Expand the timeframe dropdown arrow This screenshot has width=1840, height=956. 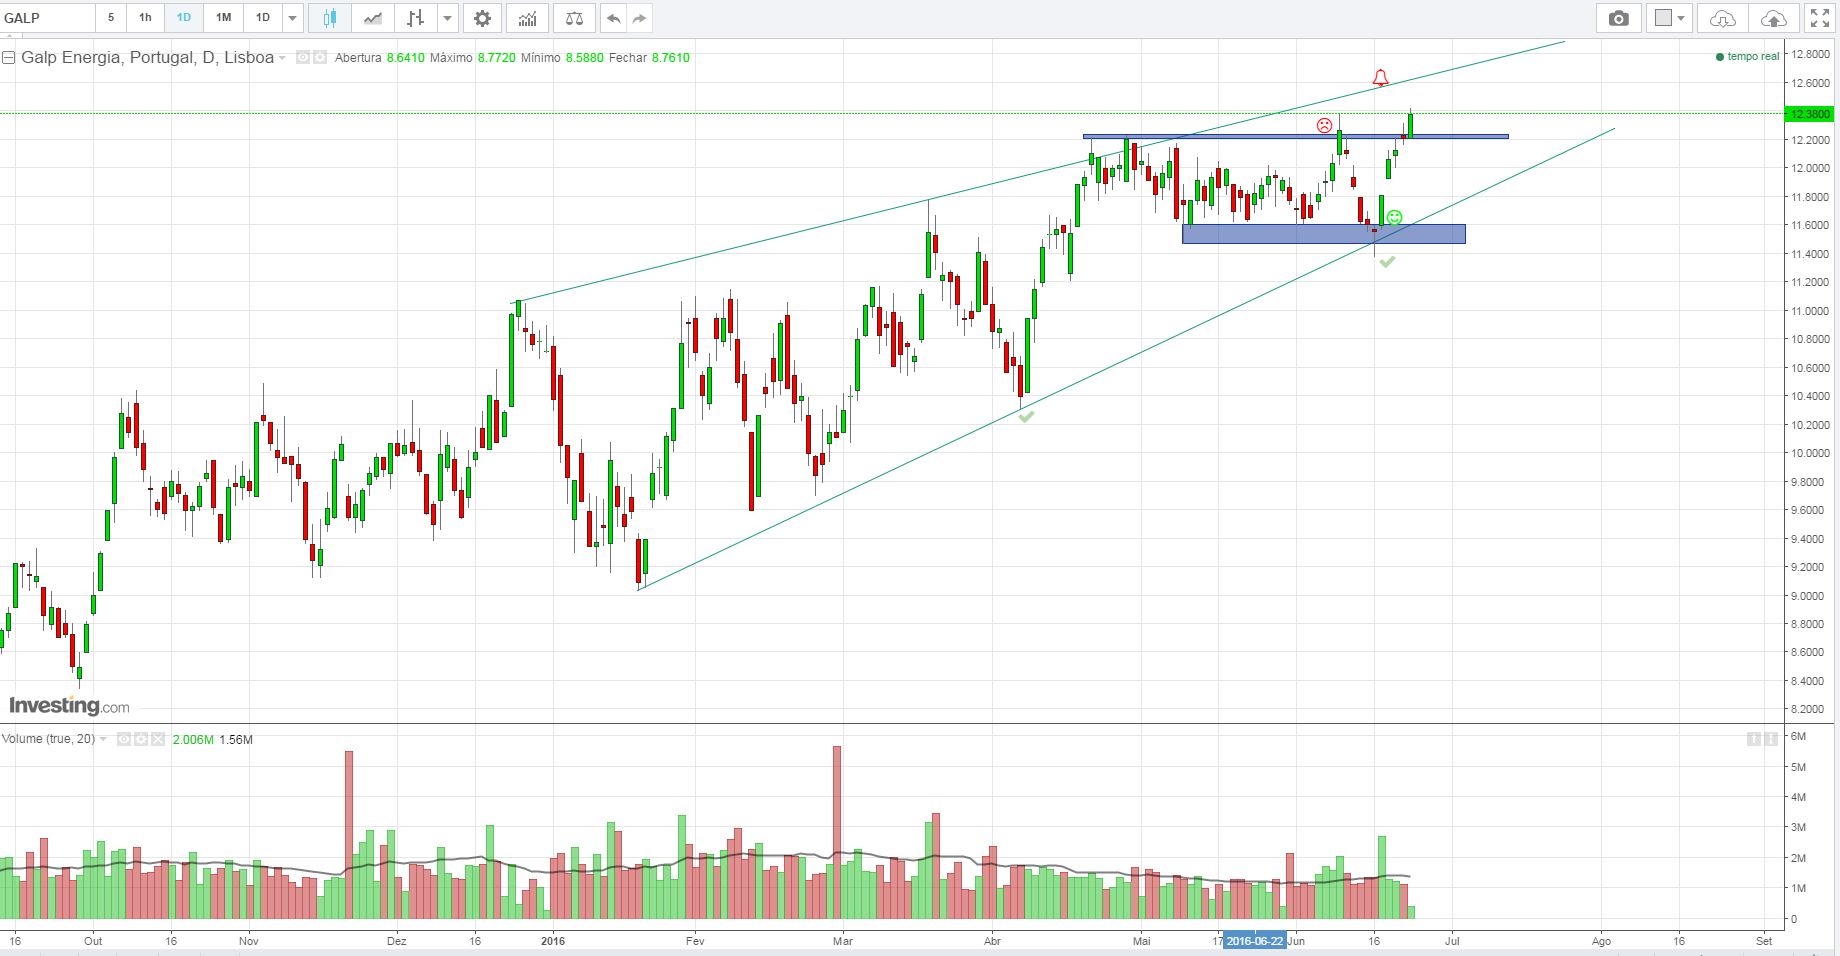[x=292, y=18]
